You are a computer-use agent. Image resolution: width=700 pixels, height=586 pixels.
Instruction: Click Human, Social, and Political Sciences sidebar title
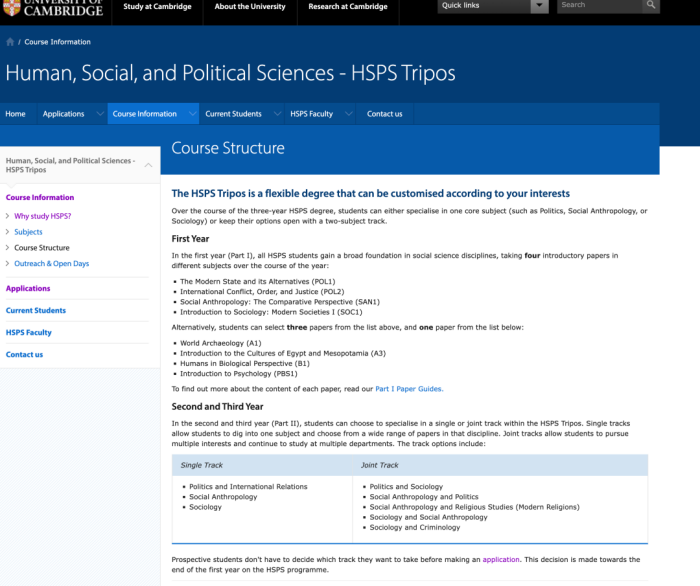click(70, 165)
